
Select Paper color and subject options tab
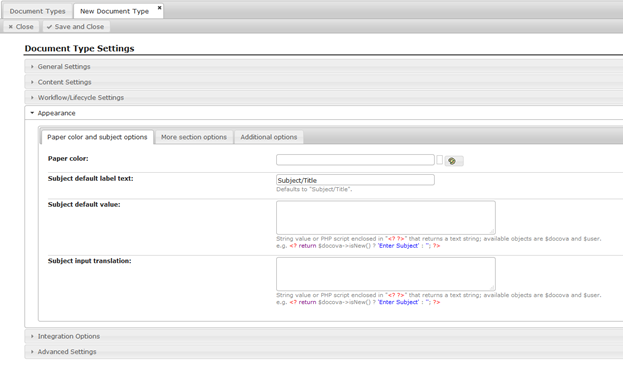(97, 137)
